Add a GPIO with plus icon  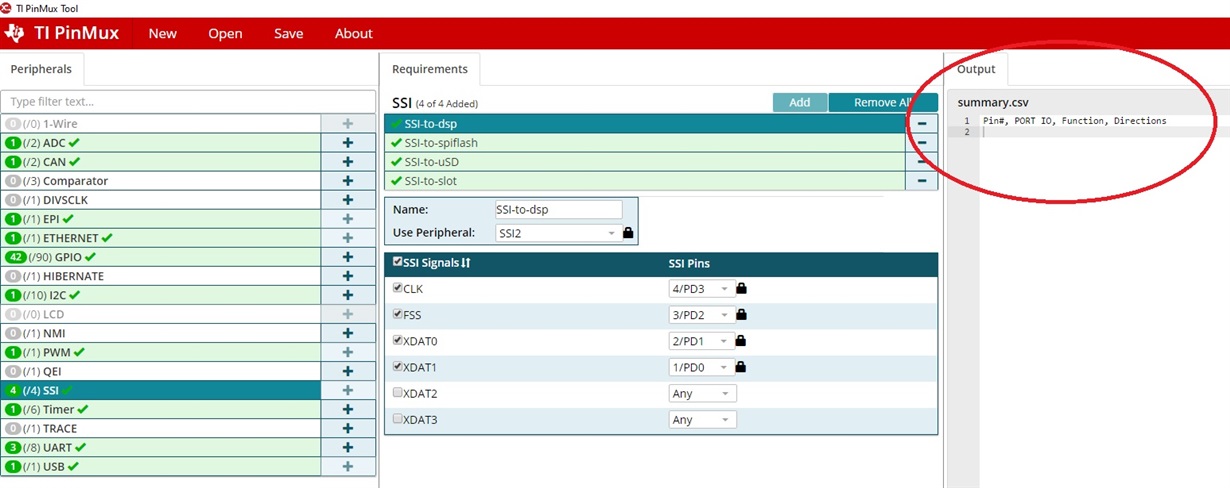pyautogui.click(x=348, y=257)
